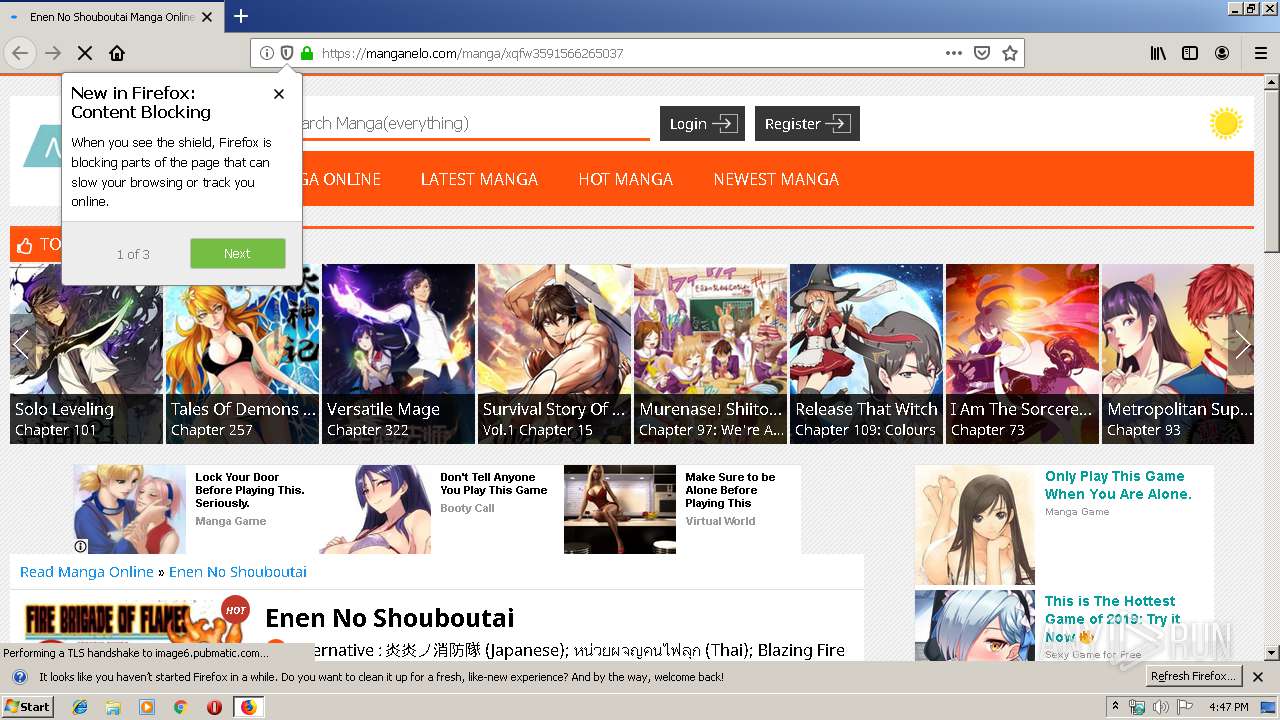Image resolution: width=1280 pixels, height=720 pixels.
Task: Click the green padlock security icon
Action: (307, 53)
